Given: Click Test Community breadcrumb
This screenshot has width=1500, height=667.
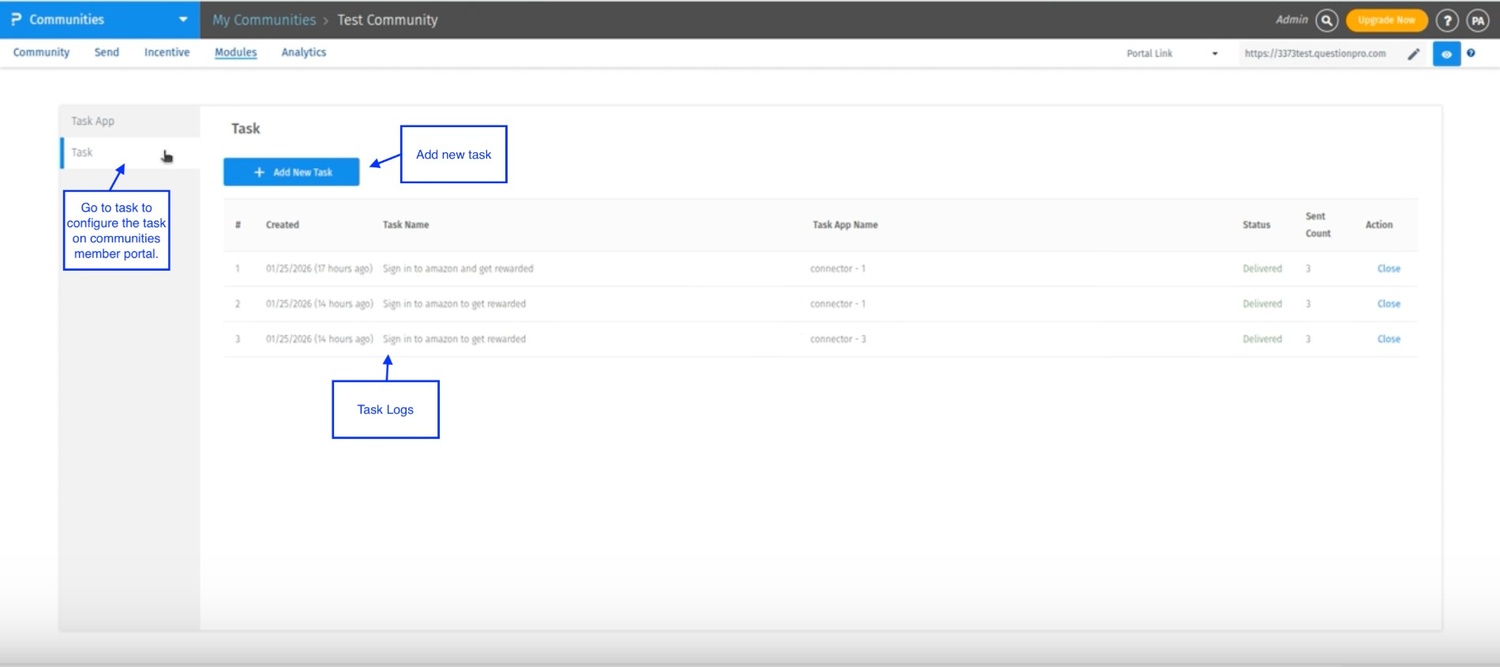Looking at the screenshot, I should click(387, 20).
